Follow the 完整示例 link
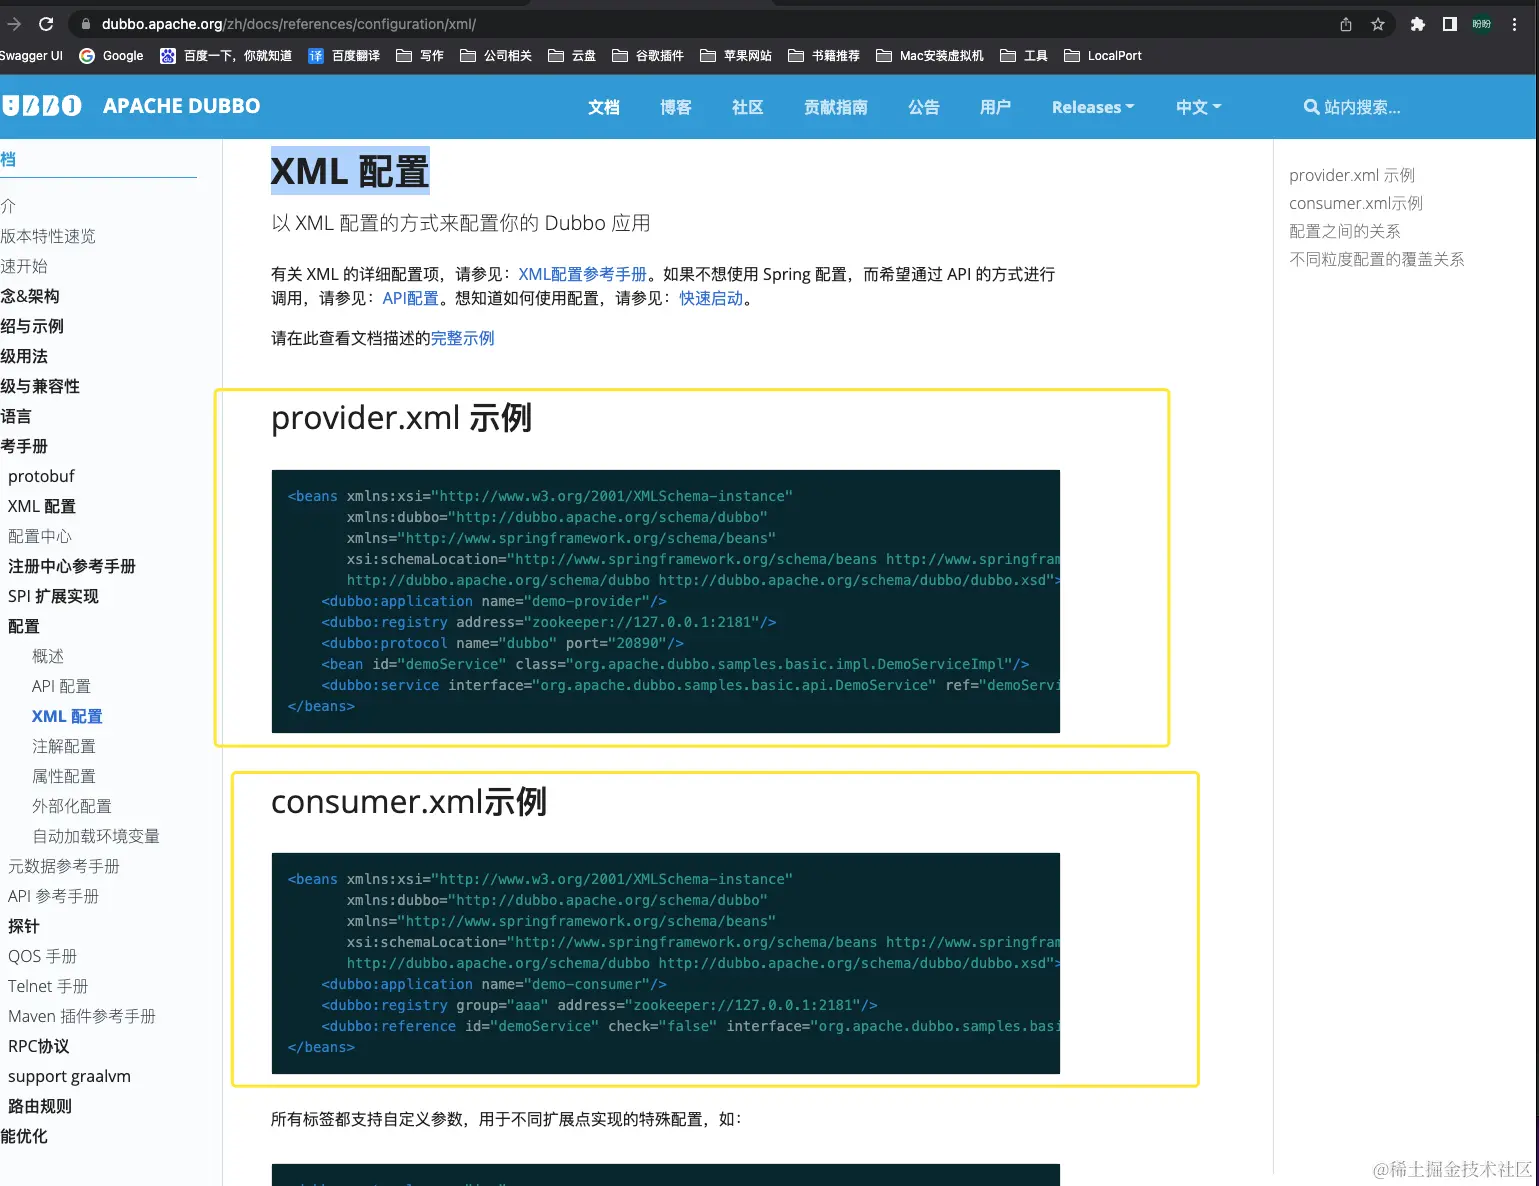 [x=463, y=338]
